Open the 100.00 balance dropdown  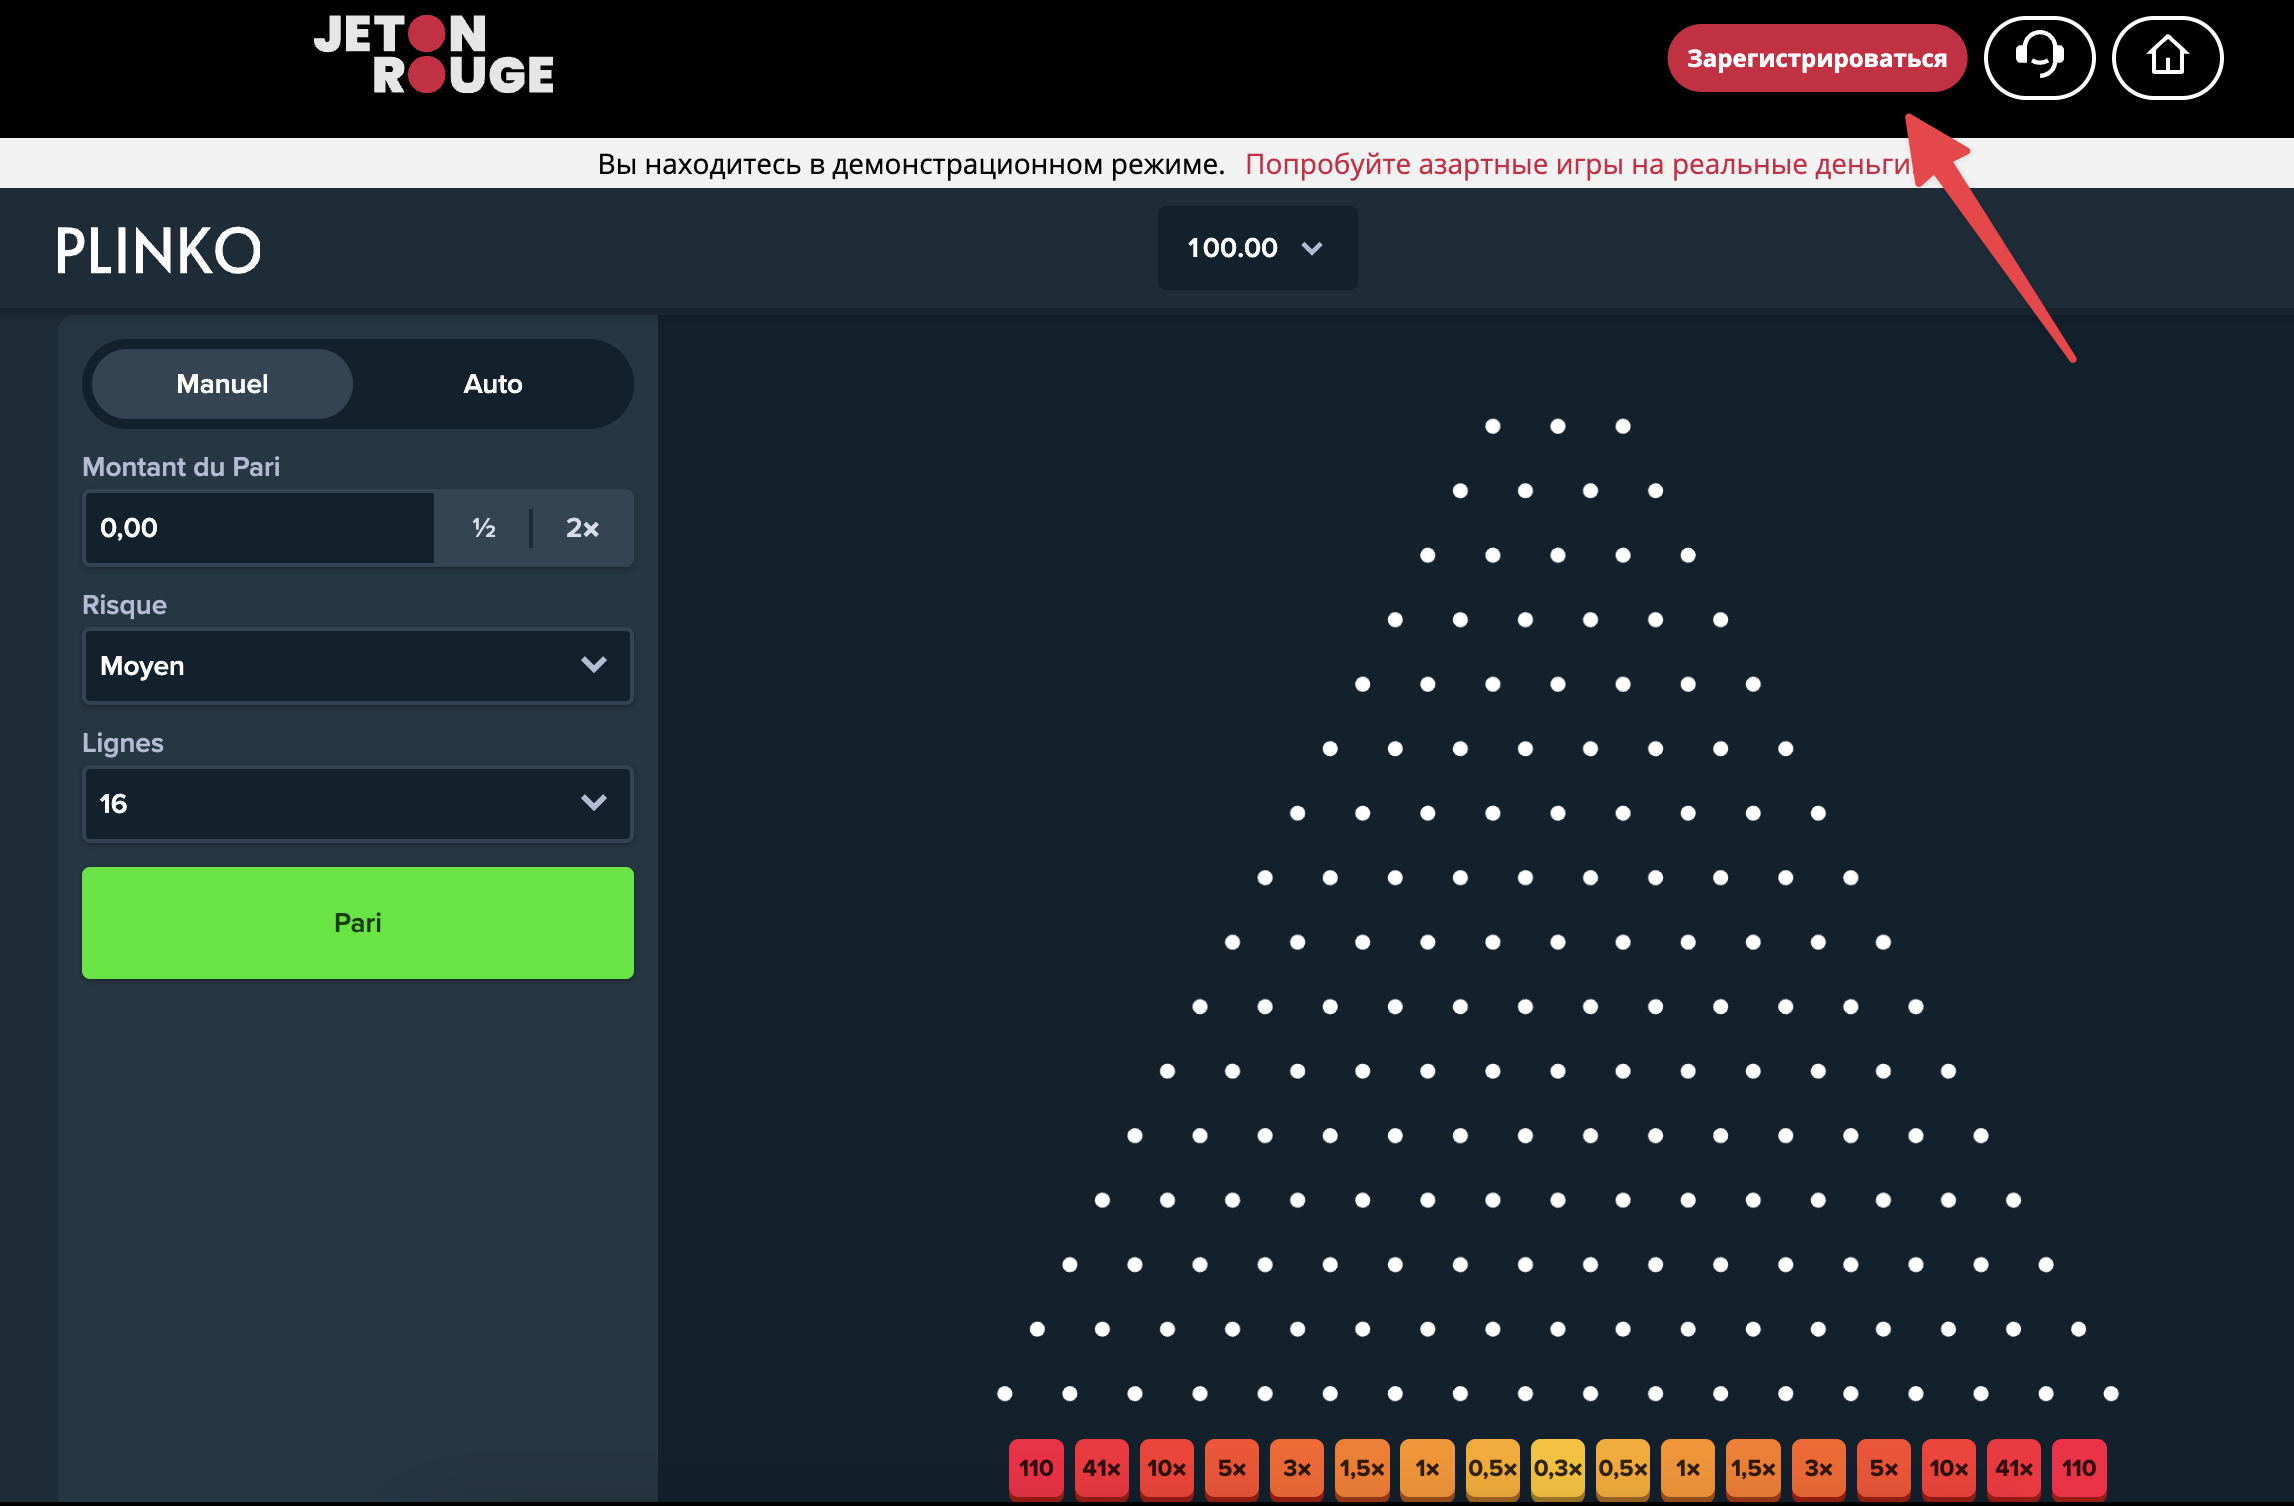click(1257, 248)
